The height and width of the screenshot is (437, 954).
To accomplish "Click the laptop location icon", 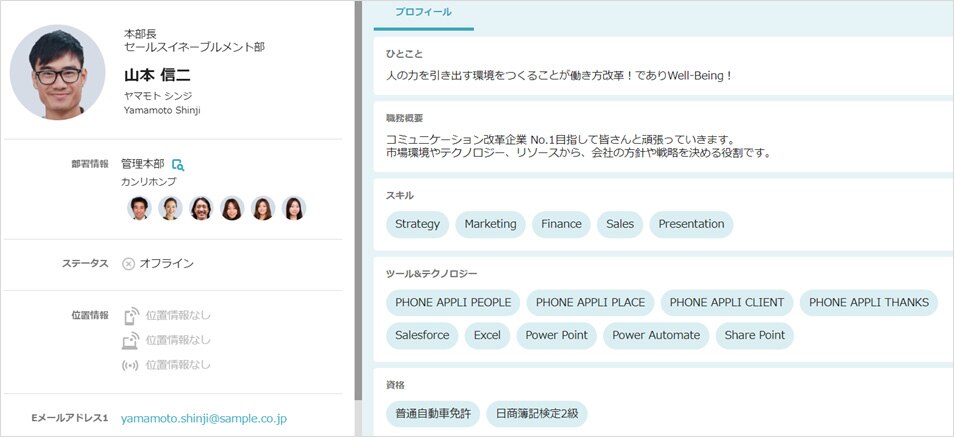I will tap(130, 340).
